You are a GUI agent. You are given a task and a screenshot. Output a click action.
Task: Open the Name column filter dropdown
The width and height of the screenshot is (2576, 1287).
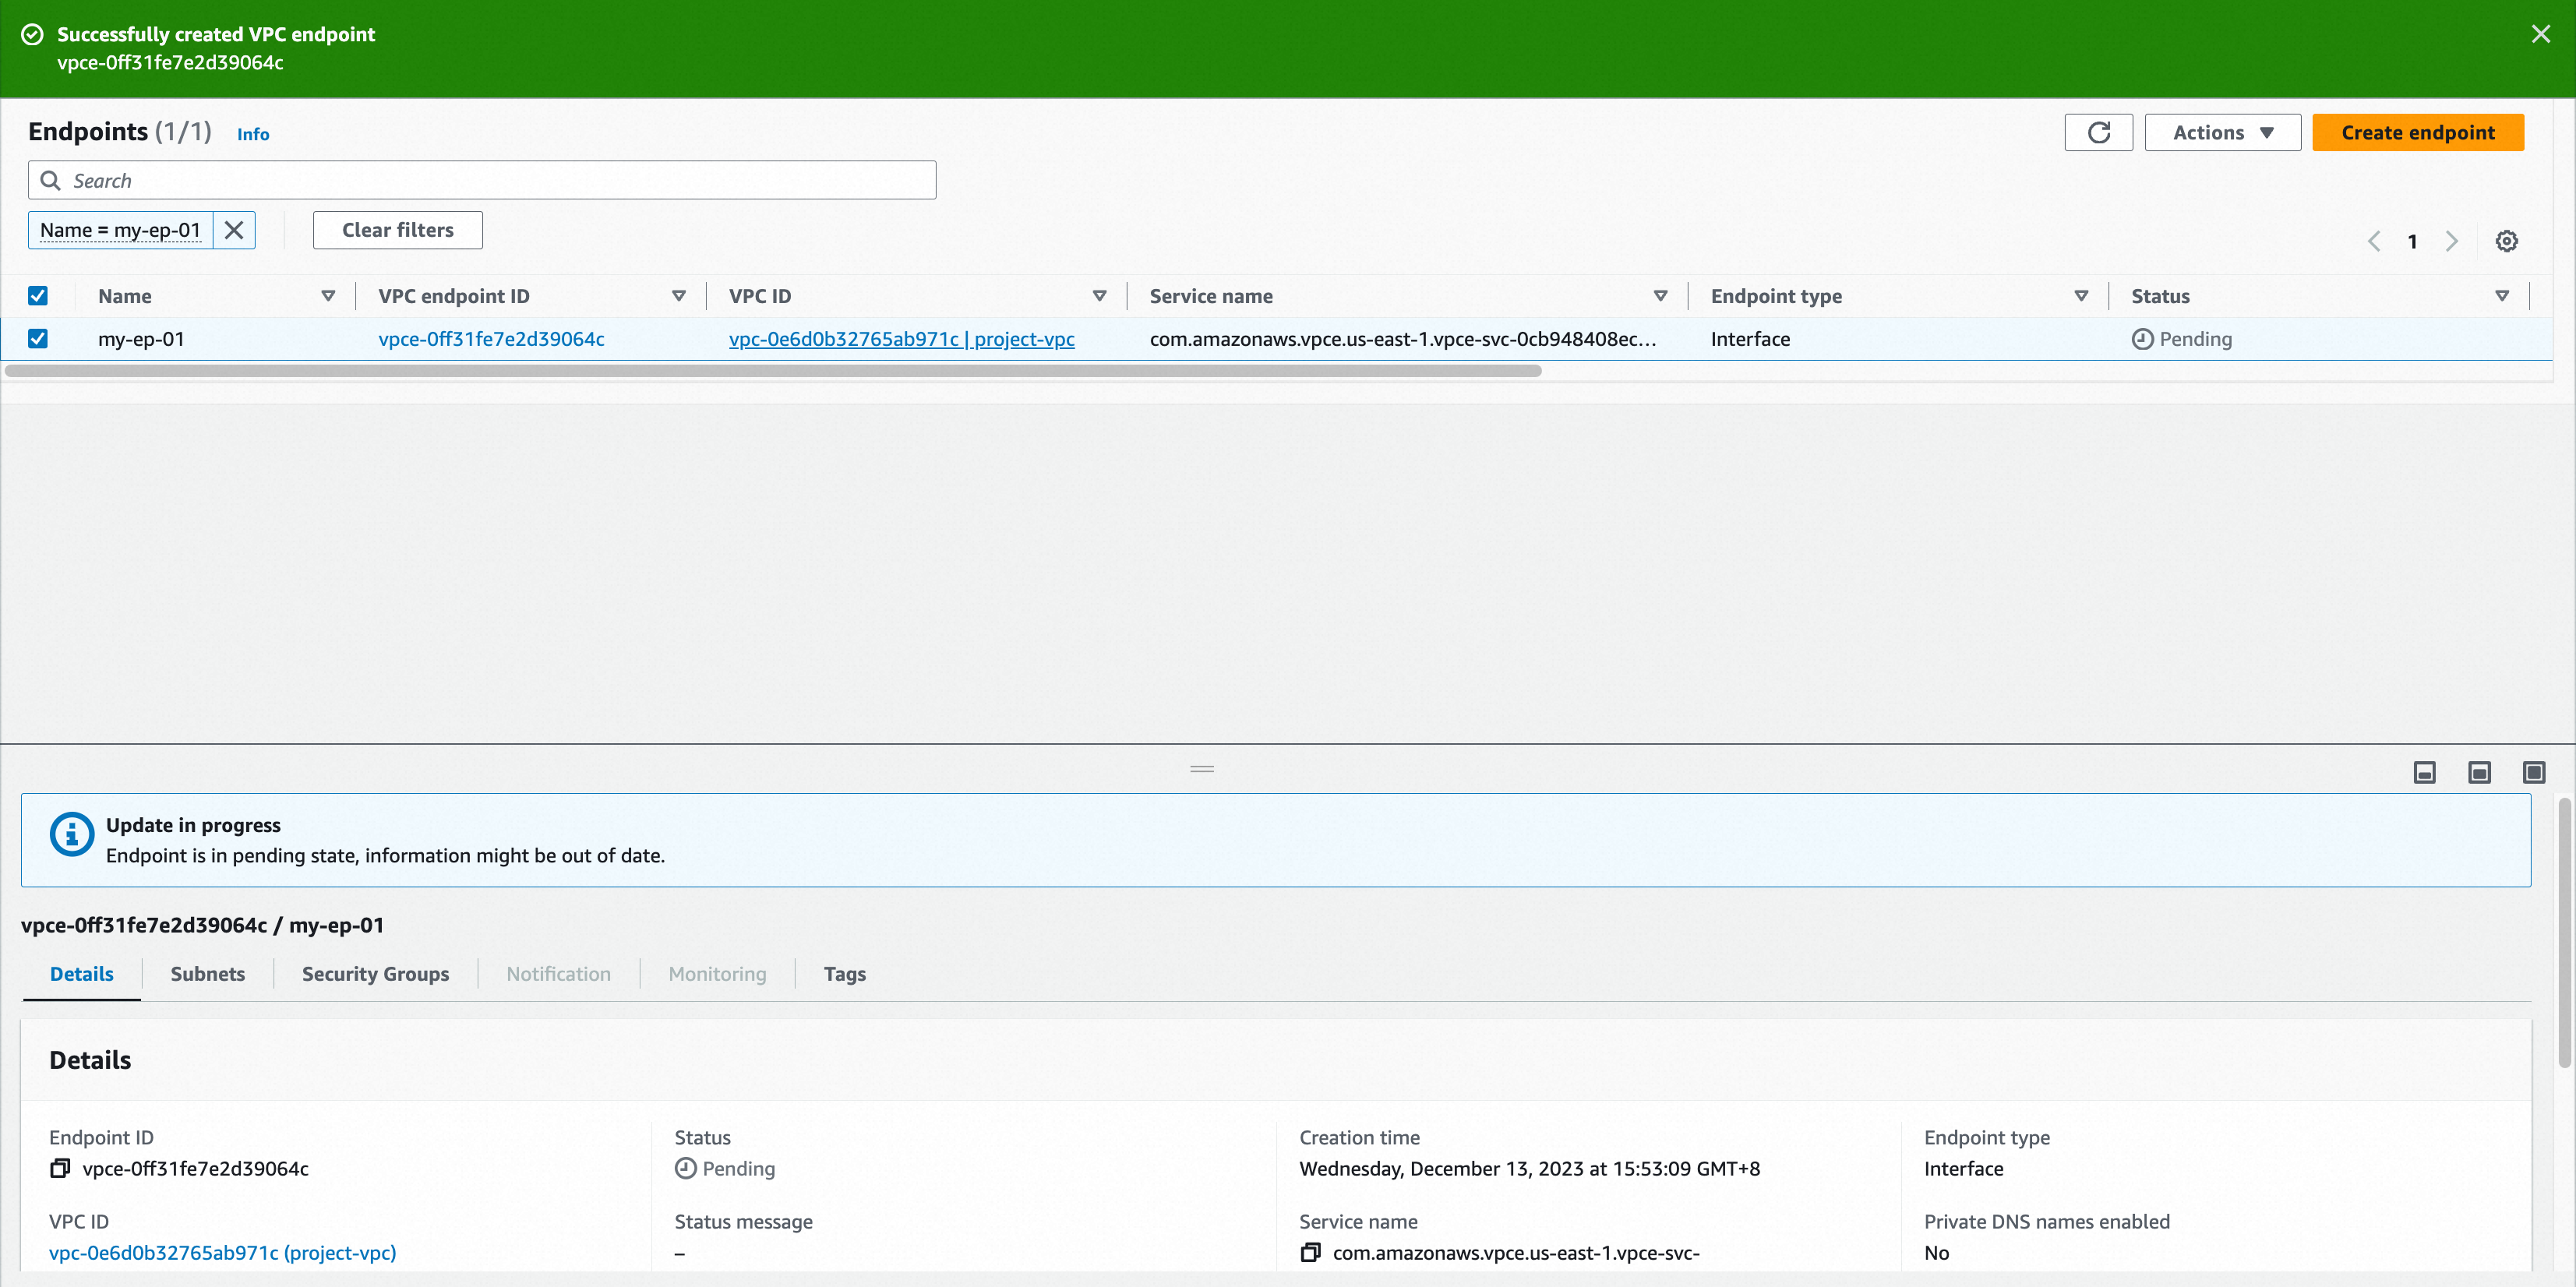(328, 296)
